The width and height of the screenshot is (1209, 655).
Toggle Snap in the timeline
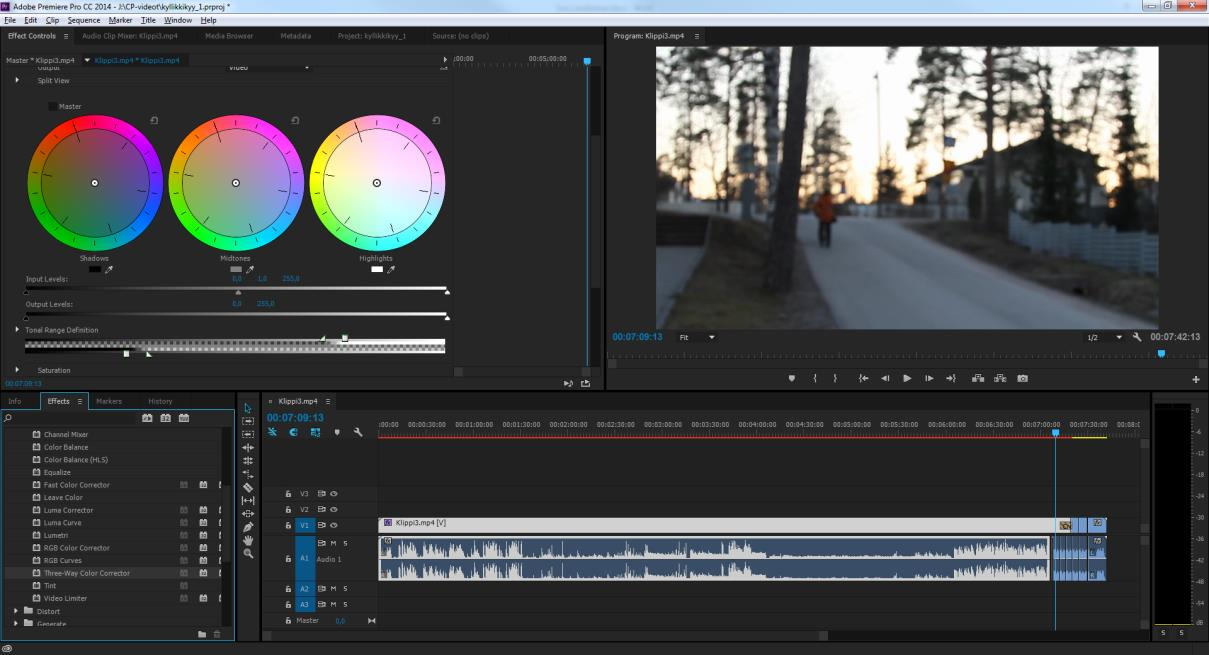295,432
